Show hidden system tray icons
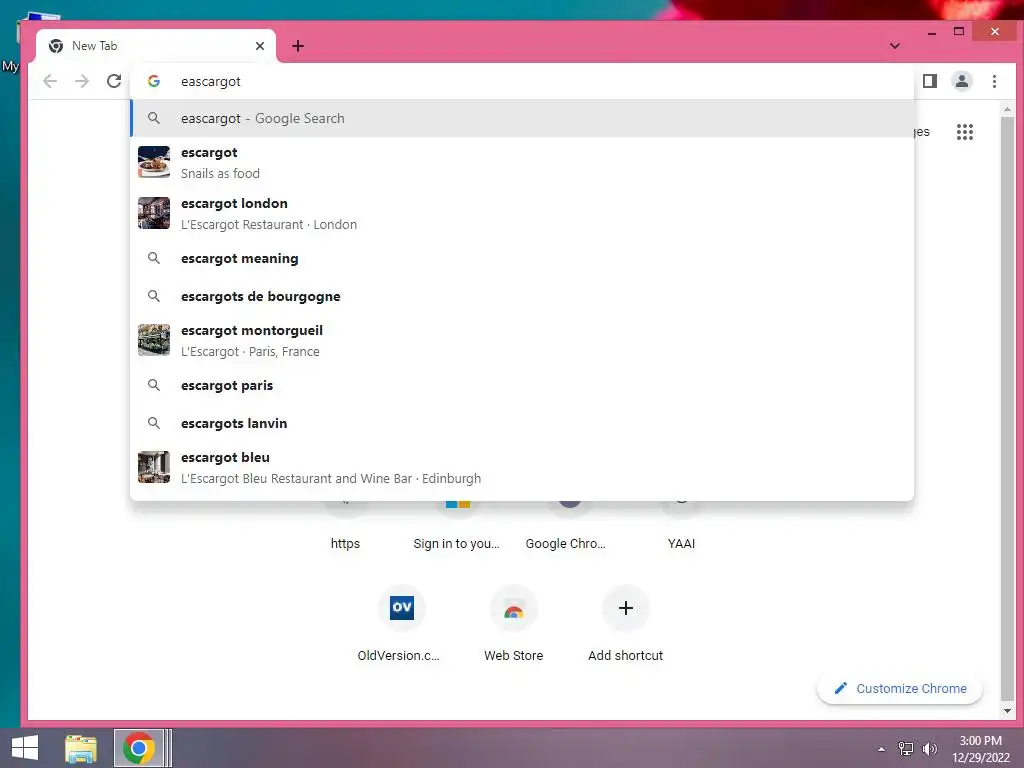The image size is (1024, 768). coord(882,749)
